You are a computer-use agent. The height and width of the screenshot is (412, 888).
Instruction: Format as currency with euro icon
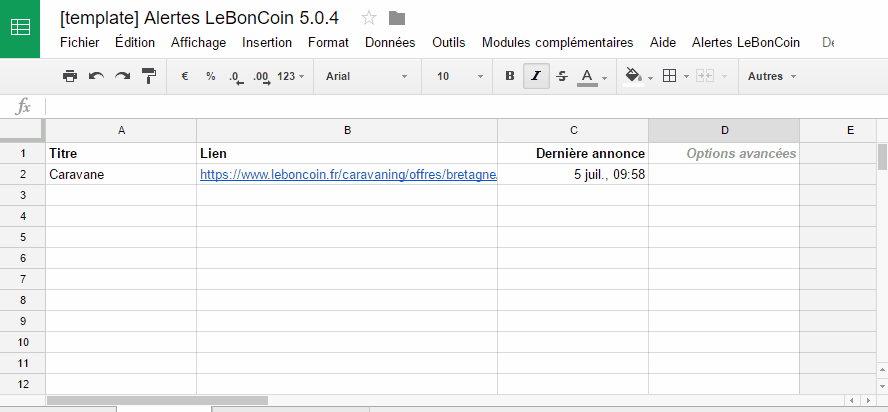click(x=185, y=76)
